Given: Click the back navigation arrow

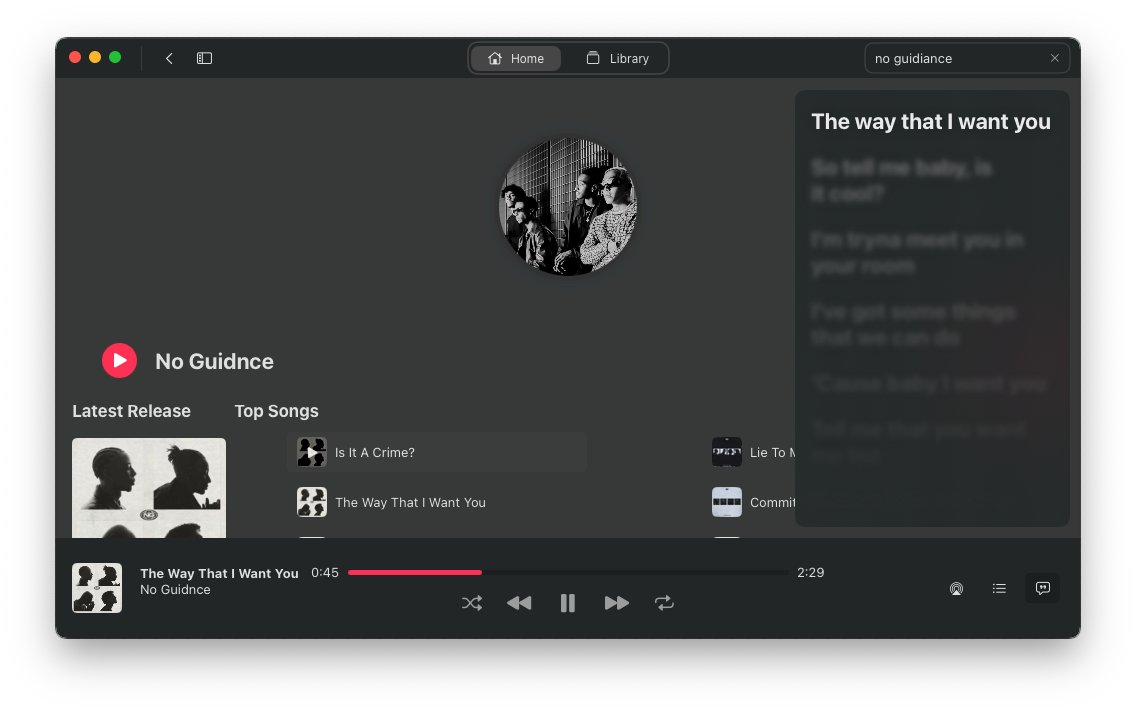Looking at the screenshot, I should click(x=169, y=59).
